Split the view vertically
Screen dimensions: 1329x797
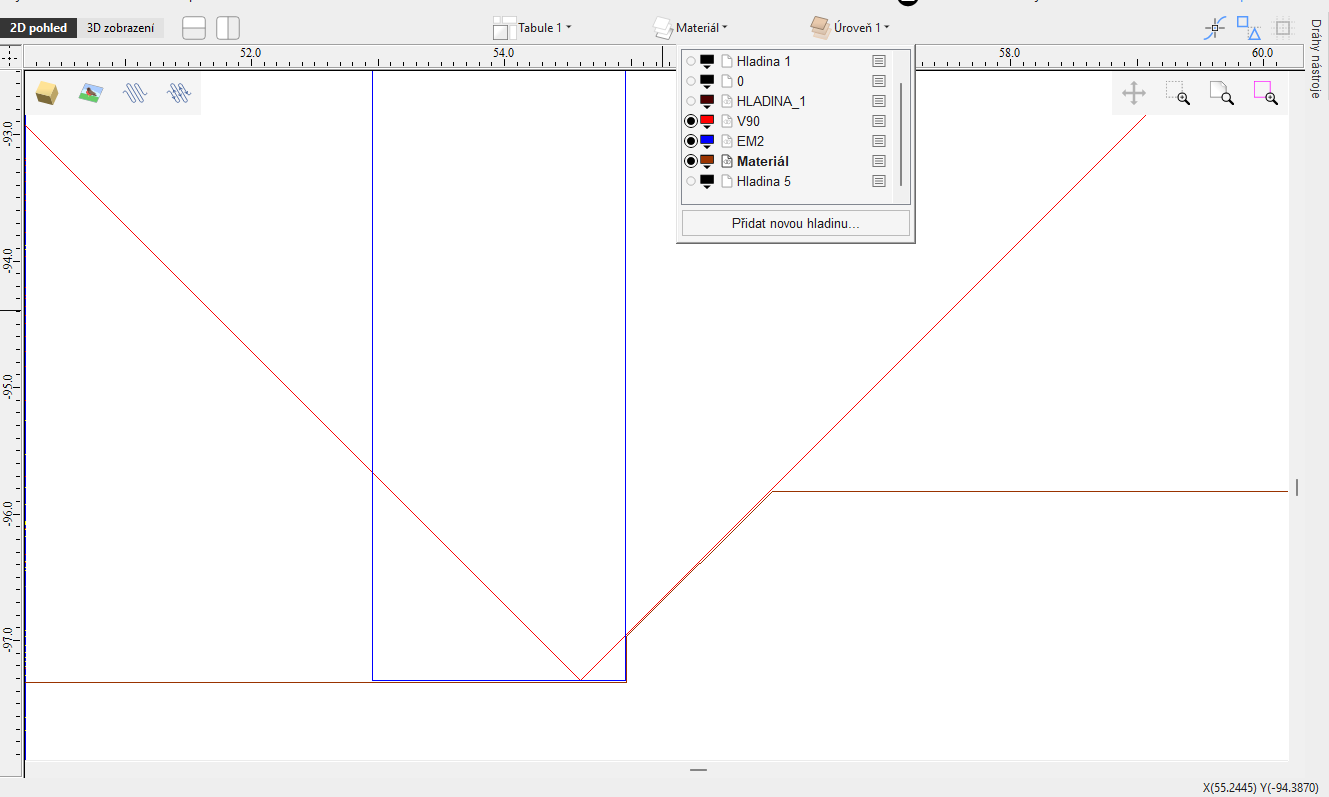[x=228, y=28]
